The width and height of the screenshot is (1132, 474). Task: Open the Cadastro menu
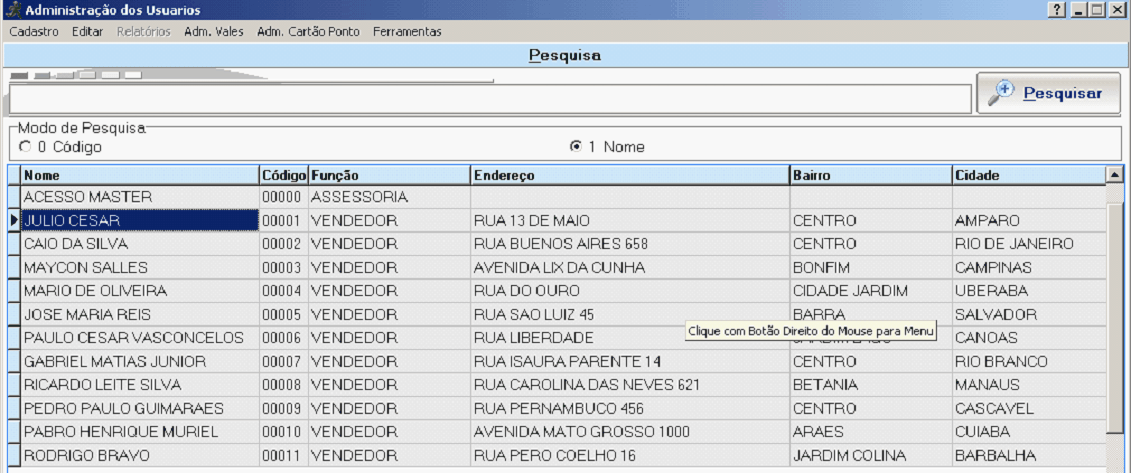click(x=34, y=32)
